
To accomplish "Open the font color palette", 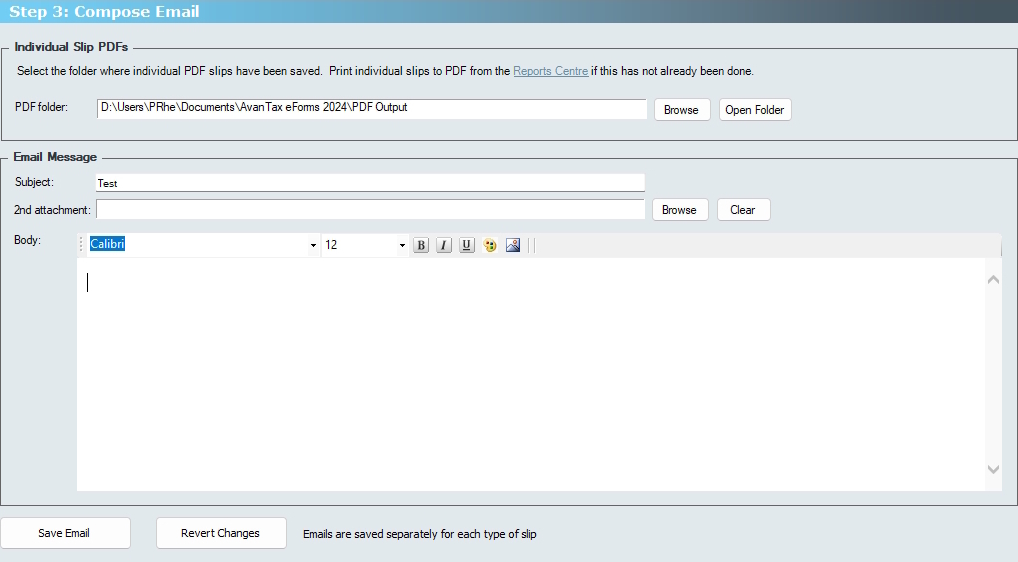I will point(490,245).
